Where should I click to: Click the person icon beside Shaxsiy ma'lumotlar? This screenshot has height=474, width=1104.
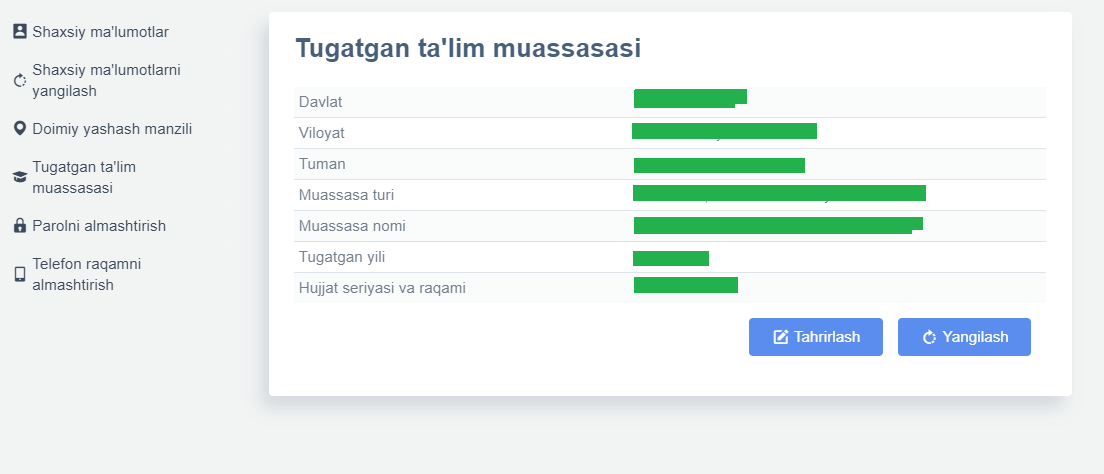point(20,31)
